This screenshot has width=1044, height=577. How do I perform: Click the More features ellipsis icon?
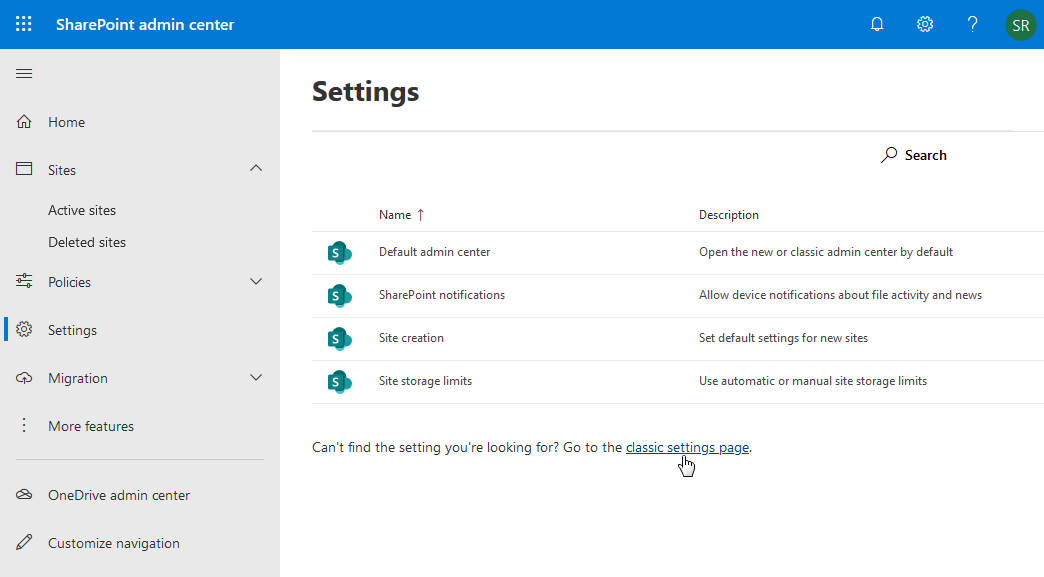coord(24,425)
